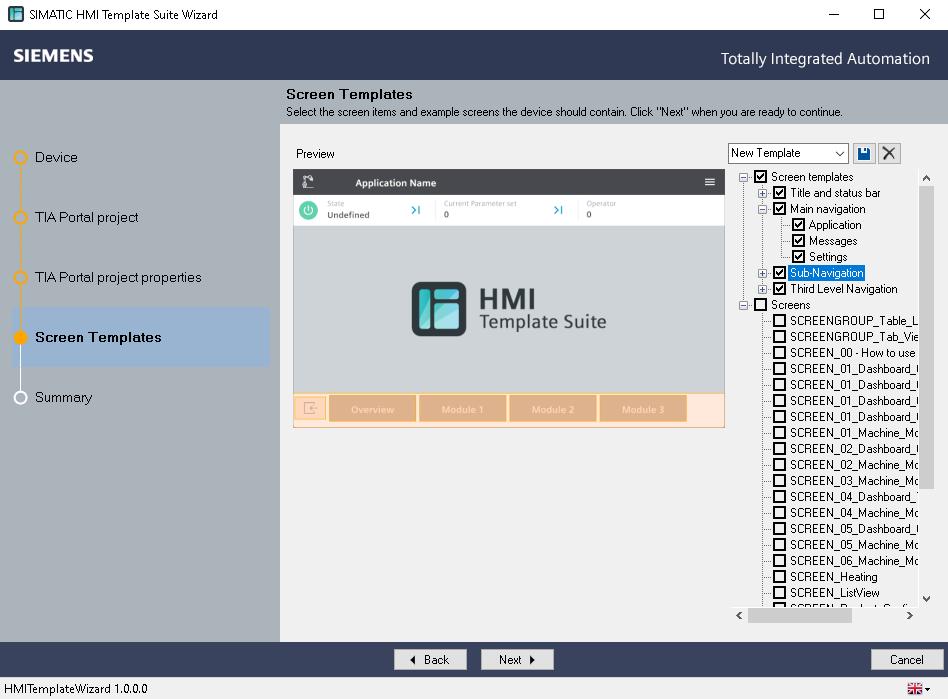Image resolution: width=948 pixels, height=699 pixels.
Task: Uncheck Messages checkbox
Action: pyautogui.click(x=799, y=241)
